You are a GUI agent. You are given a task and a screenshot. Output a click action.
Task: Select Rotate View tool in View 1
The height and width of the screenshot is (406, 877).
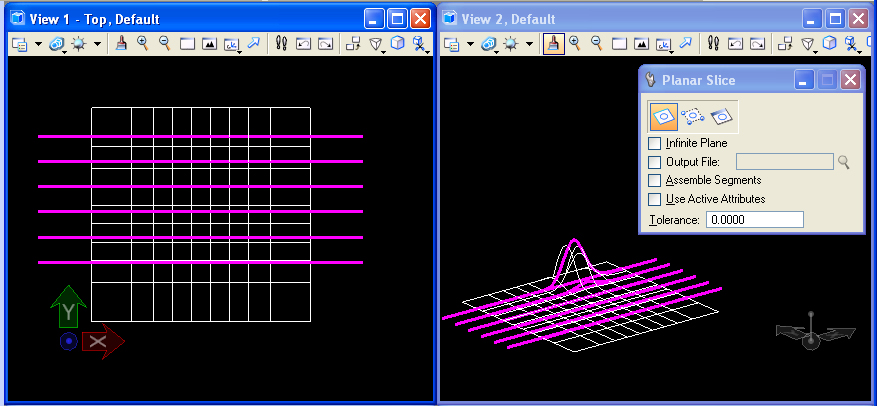(x=232, y=44)
